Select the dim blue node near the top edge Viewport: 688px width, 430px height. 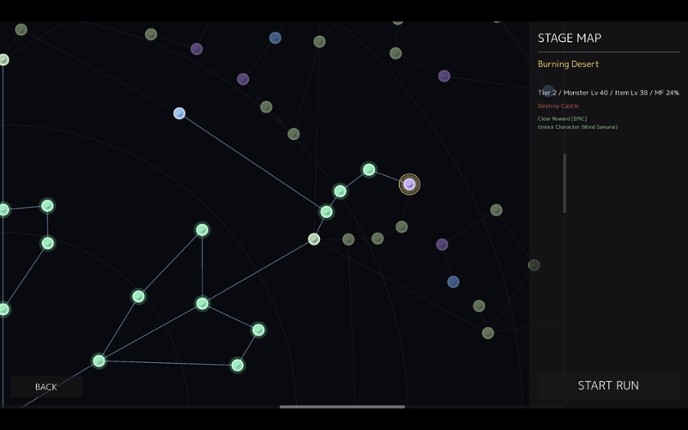[x=275, y=38]
